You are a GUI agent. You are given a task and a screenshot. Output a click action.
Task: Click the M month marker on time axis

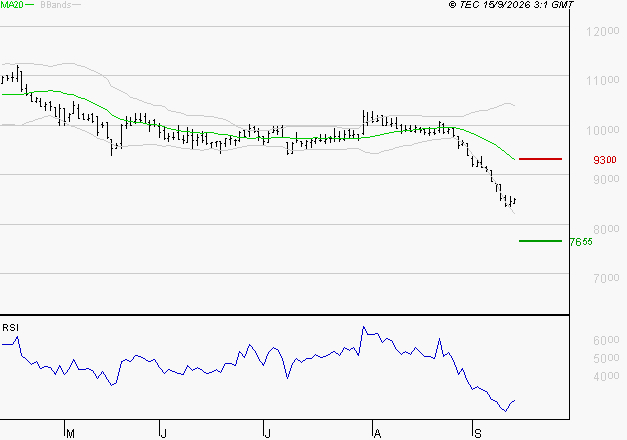[x=70, y=433]
